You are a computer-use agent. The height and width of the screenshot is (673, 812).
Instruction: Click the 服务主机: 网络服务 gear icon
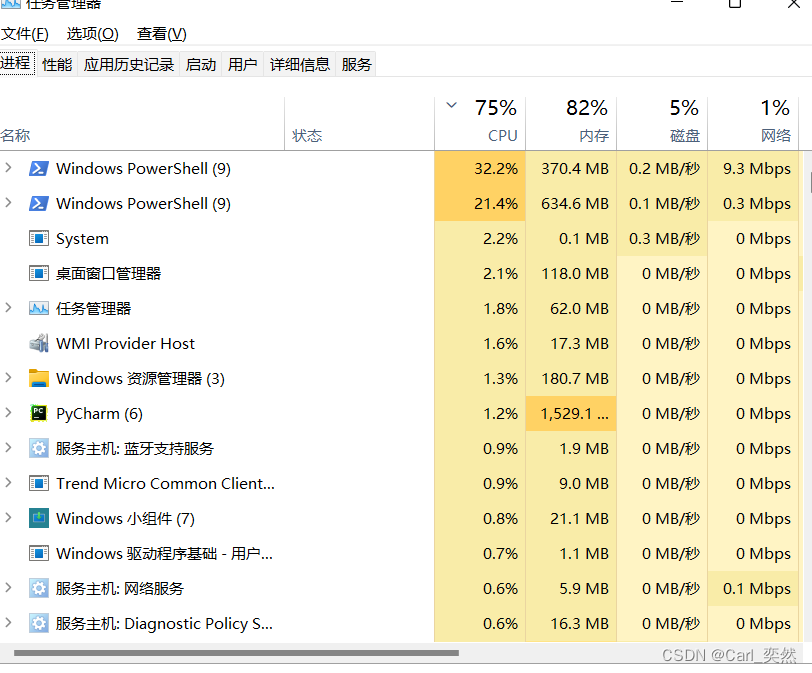click(39, 589)
